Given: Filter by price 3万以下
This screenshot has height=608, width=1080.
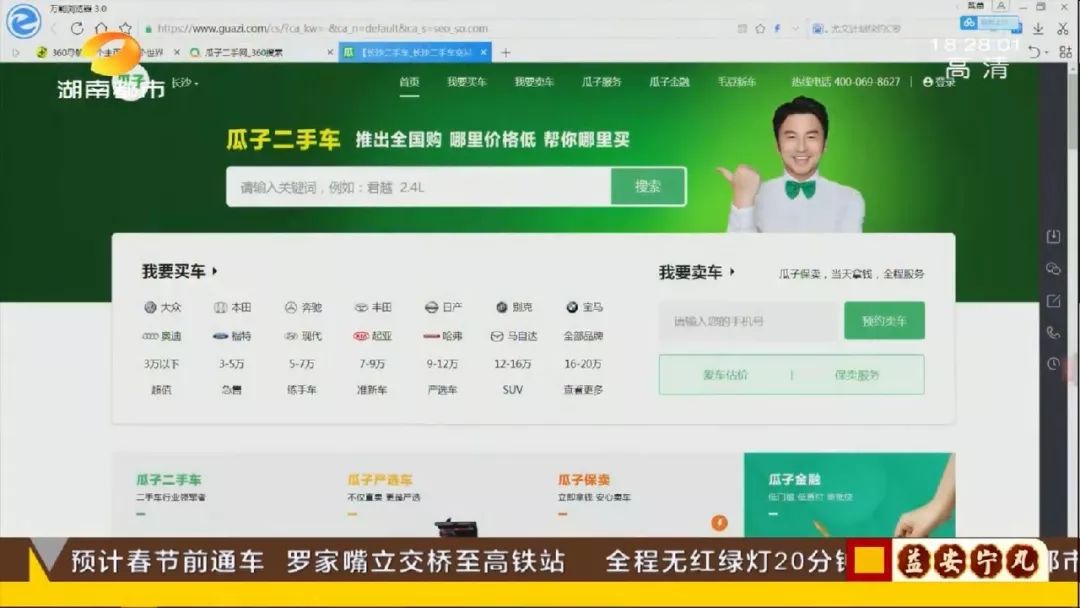Looking at the screenshot, I should point(161,364).
